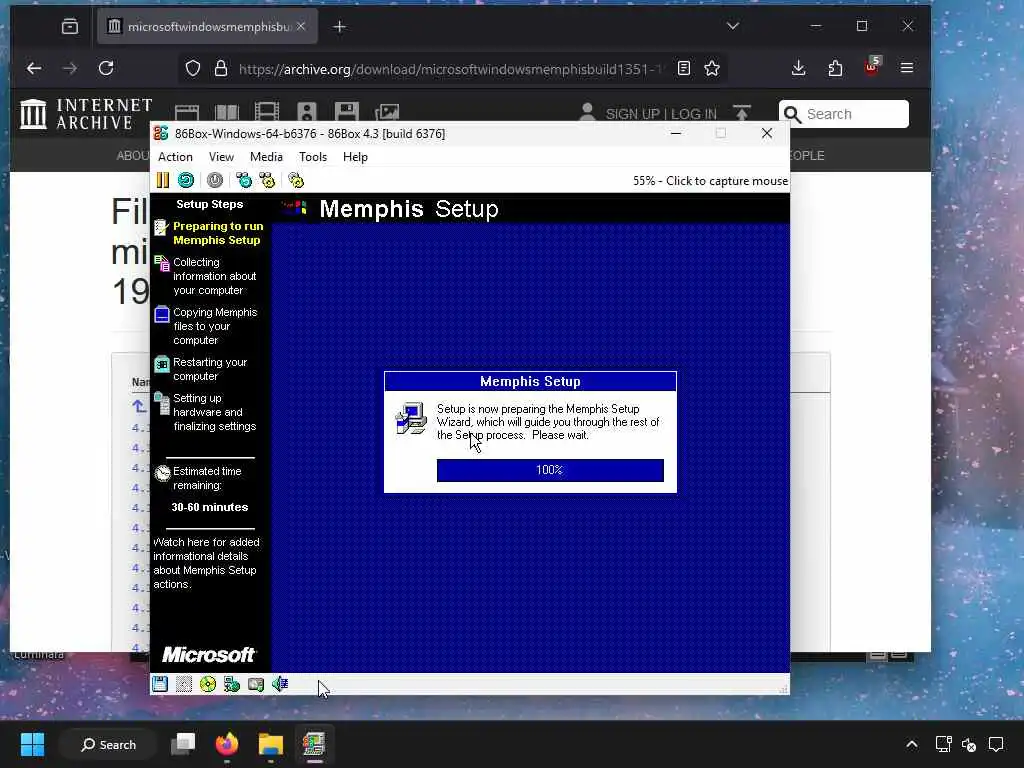The width and height of the screenshot is (1024, 768).
Task: Open a new Firefox tab
Action: click(x=340, y=27)
